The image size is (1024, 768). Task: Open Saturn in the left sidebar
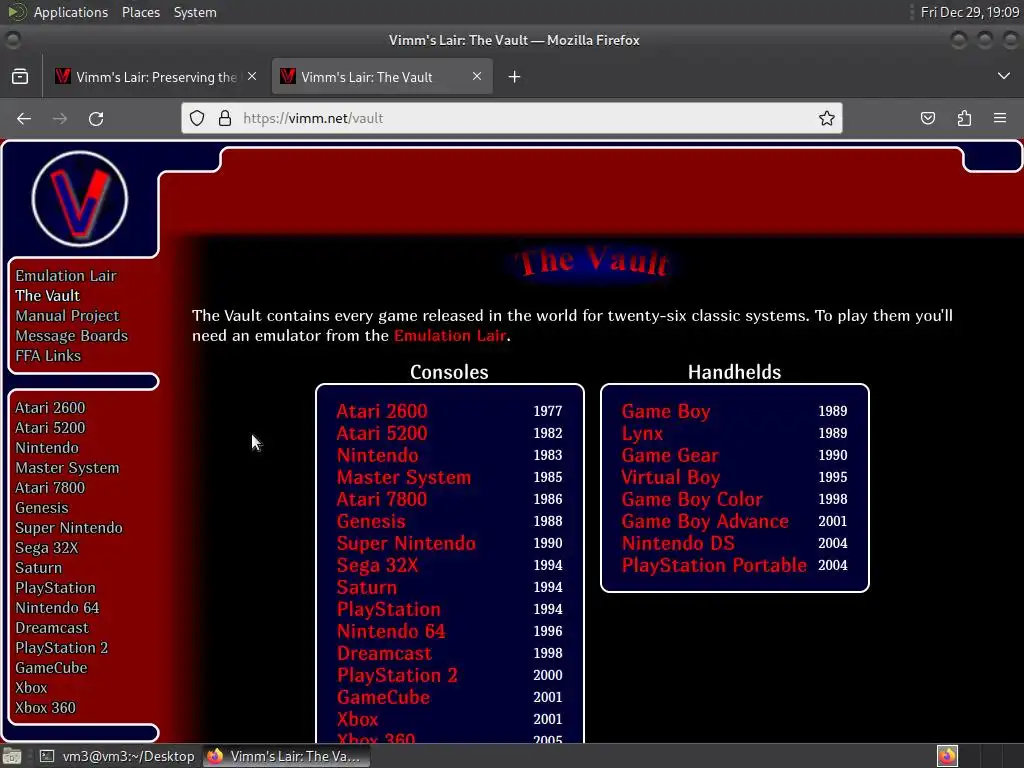pos(39,568)
